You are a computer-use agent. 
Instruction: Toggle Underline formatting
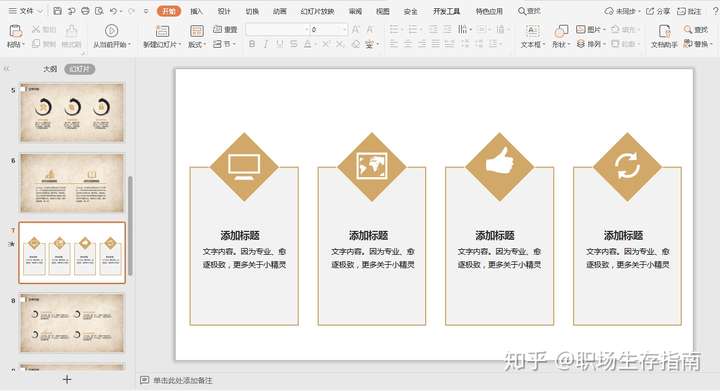[279, 44]
